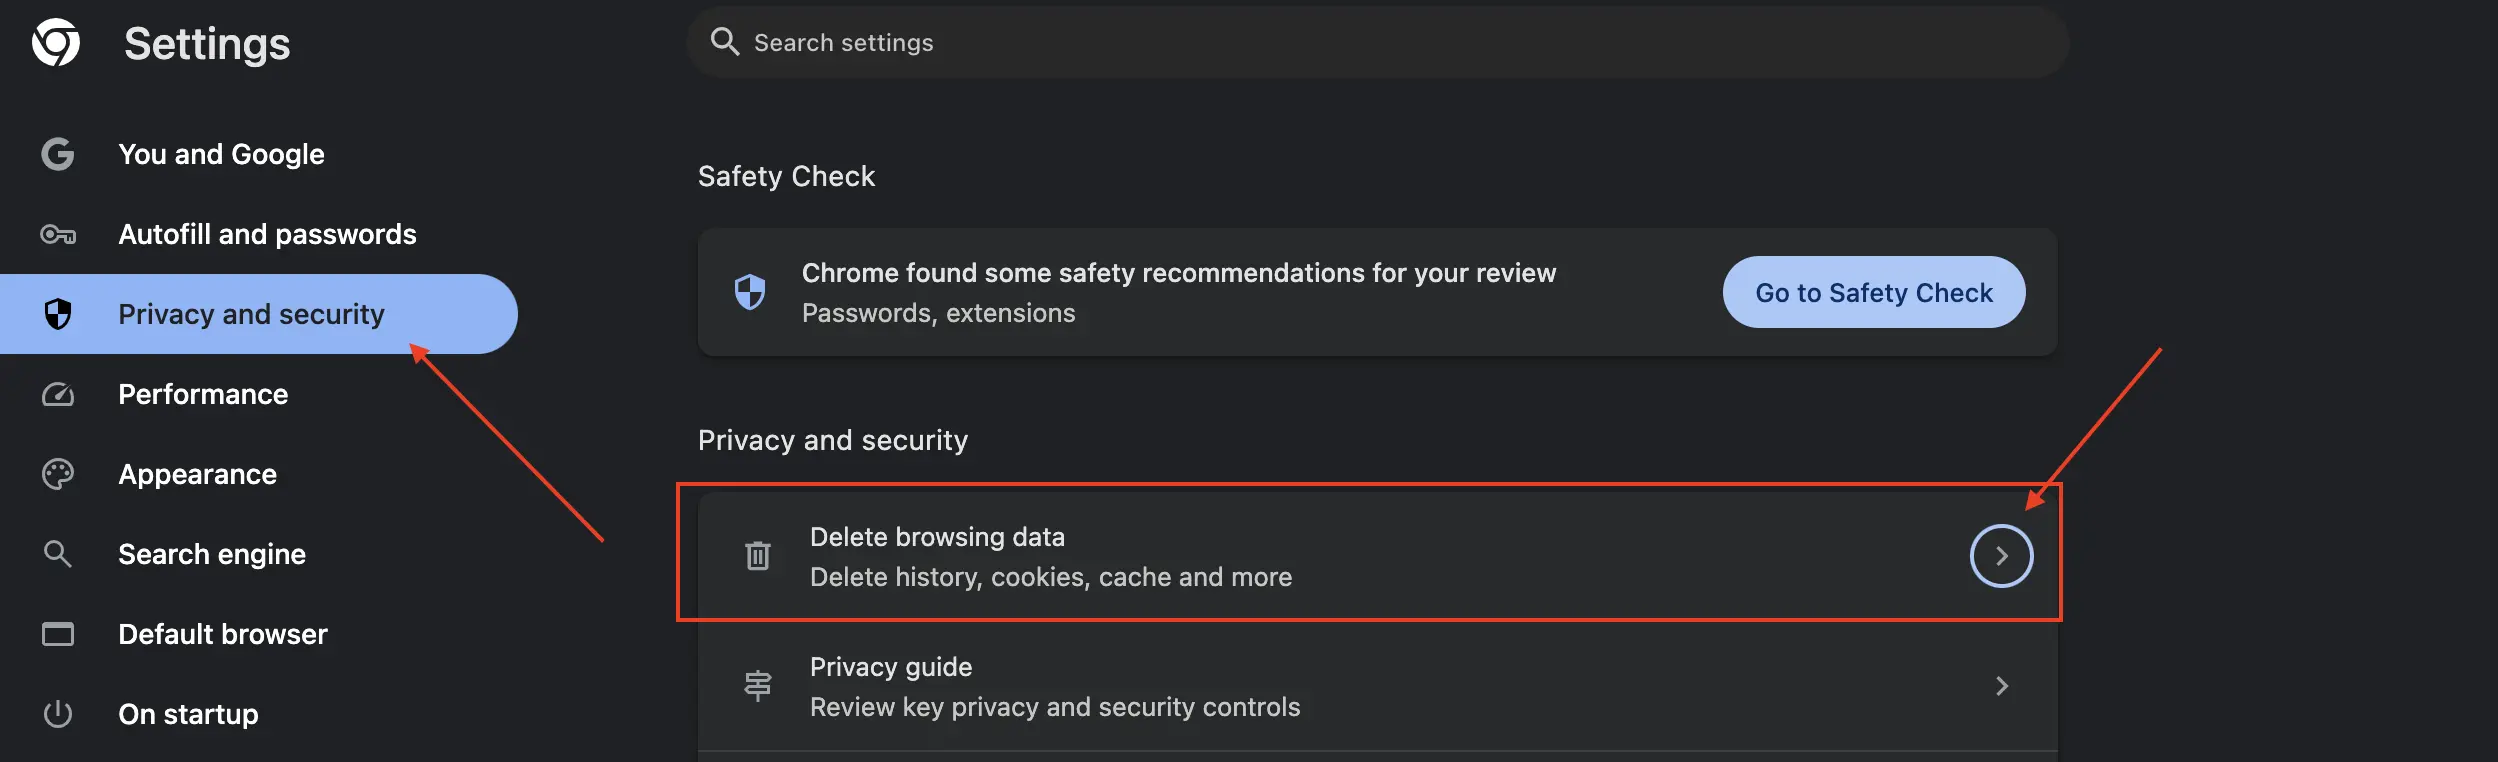Click the browser window icon for Default browser
2498x762 pixels.
click(57, 634)
